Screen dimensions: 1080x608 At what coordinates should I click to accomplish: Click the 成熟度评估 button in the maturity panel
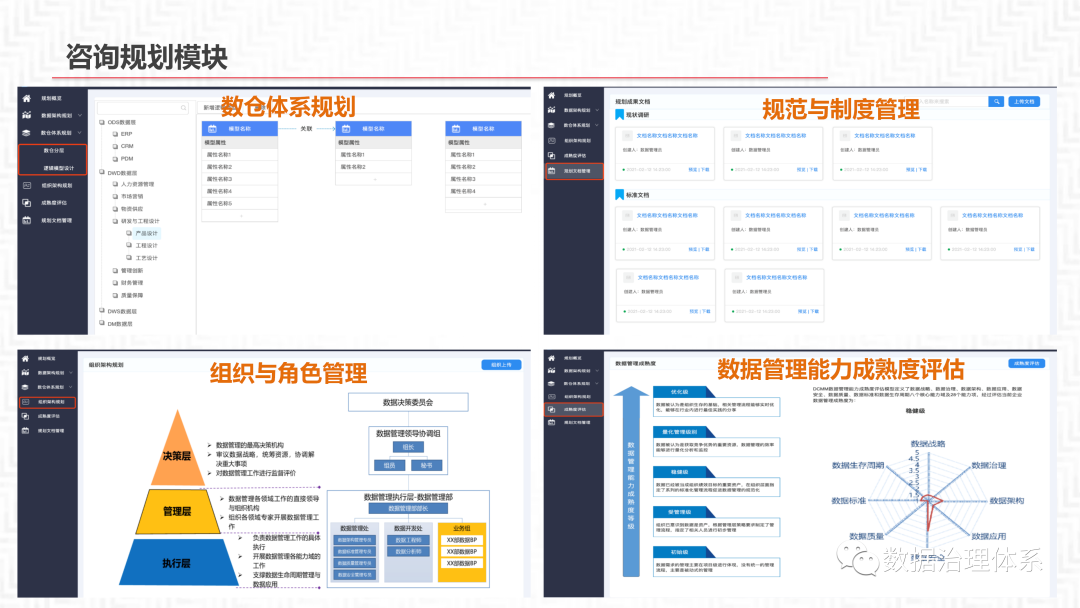coord(1025,364)
